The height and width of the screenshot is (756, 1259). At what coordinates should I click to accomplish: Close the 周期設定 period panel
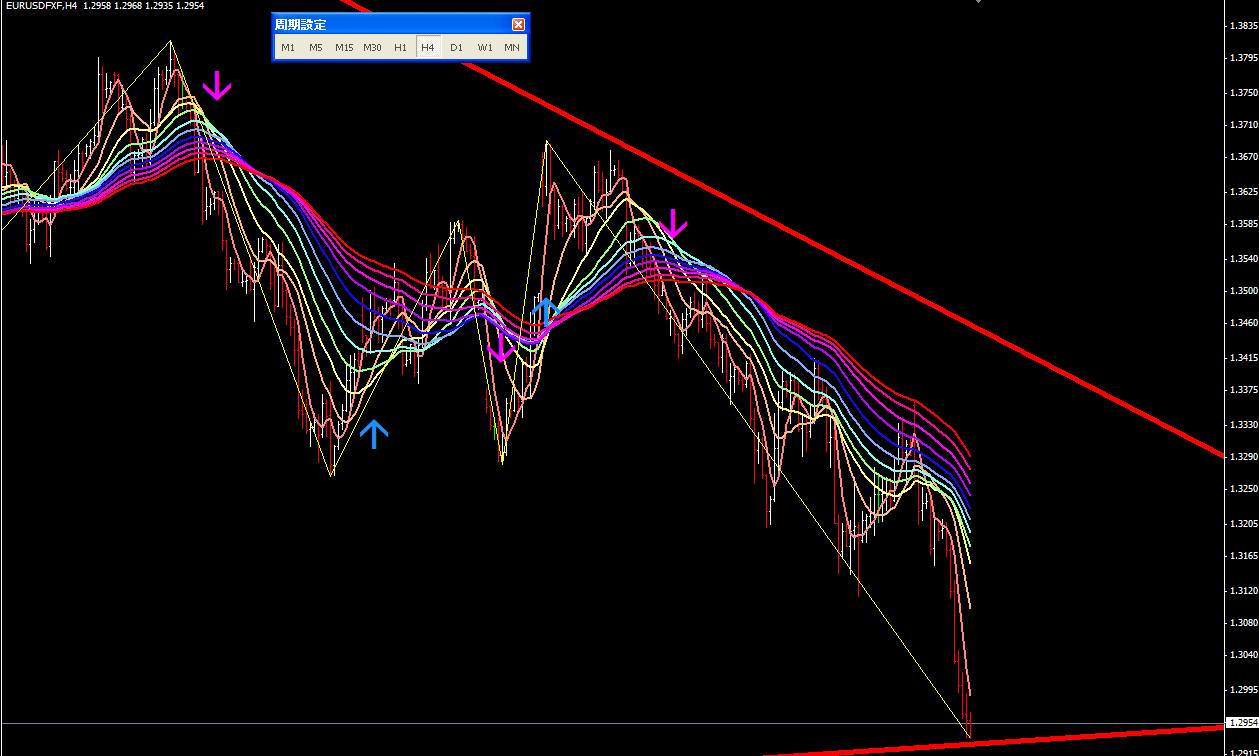point(518,24)
